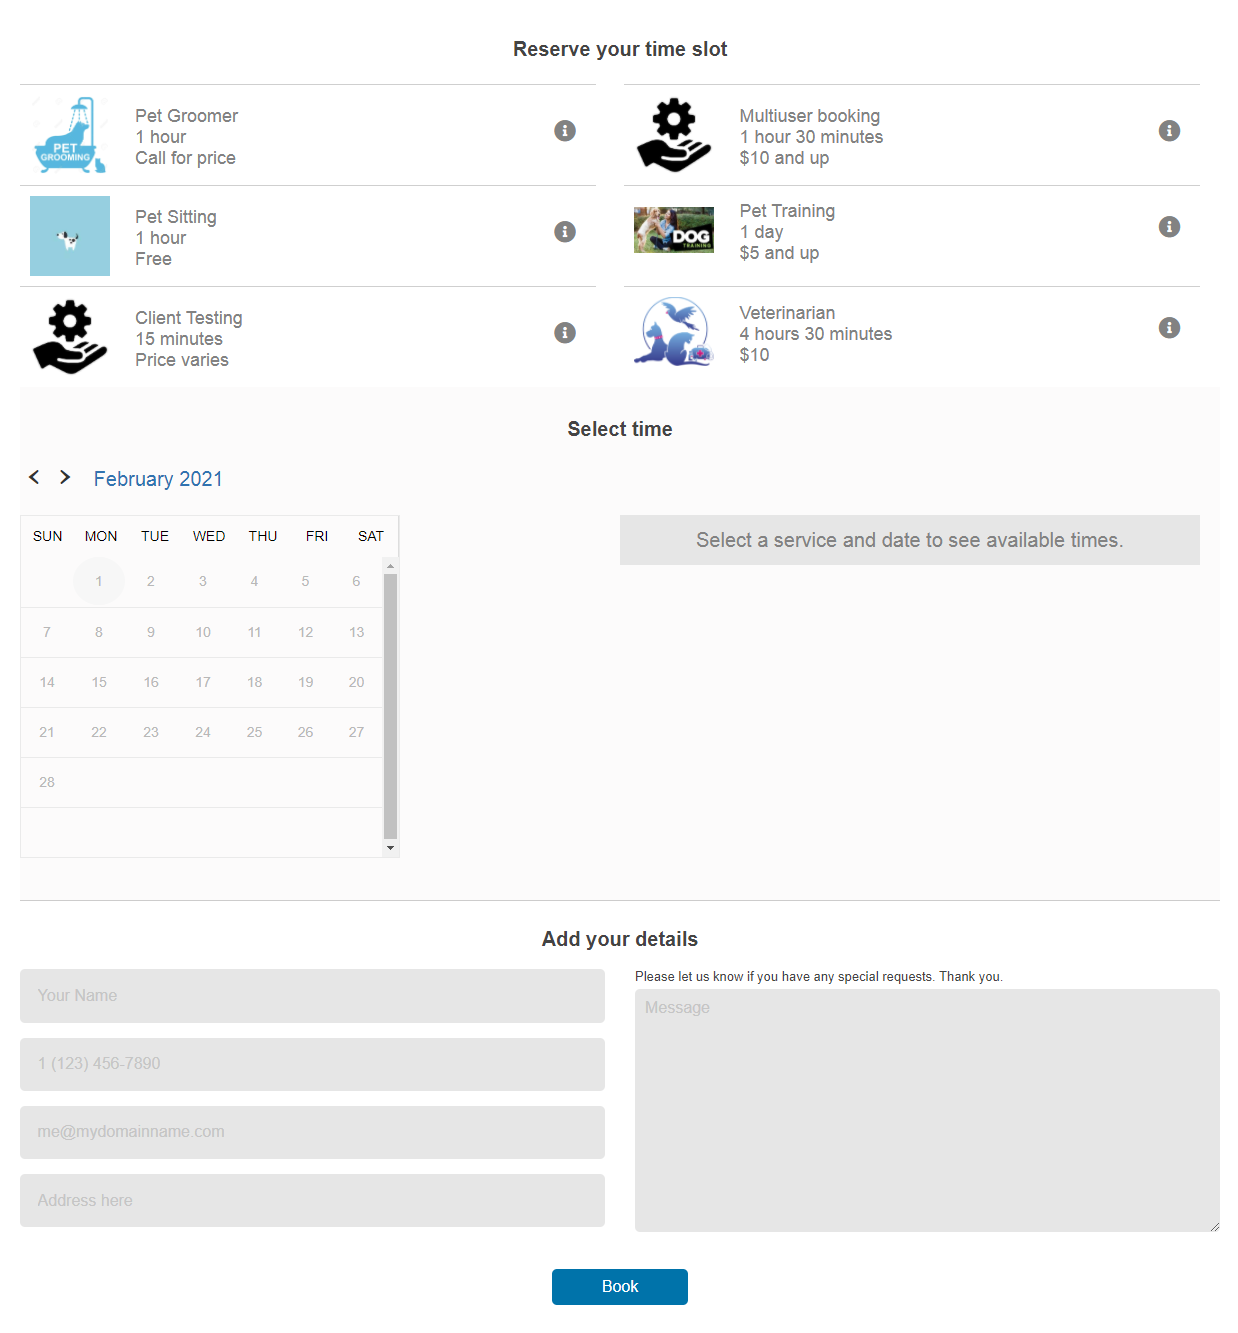
Task: Show Pet Training details info icon
Action: [x=1169, y=227]
